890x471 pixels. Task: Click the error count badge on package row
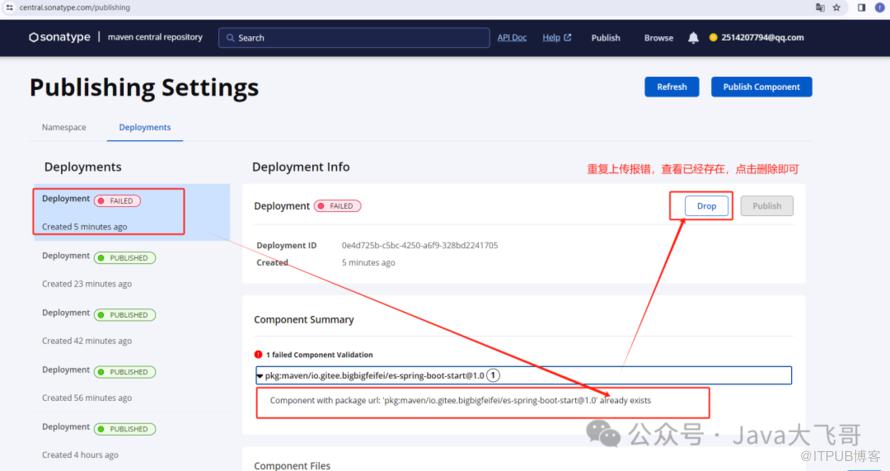pos(493,375)
